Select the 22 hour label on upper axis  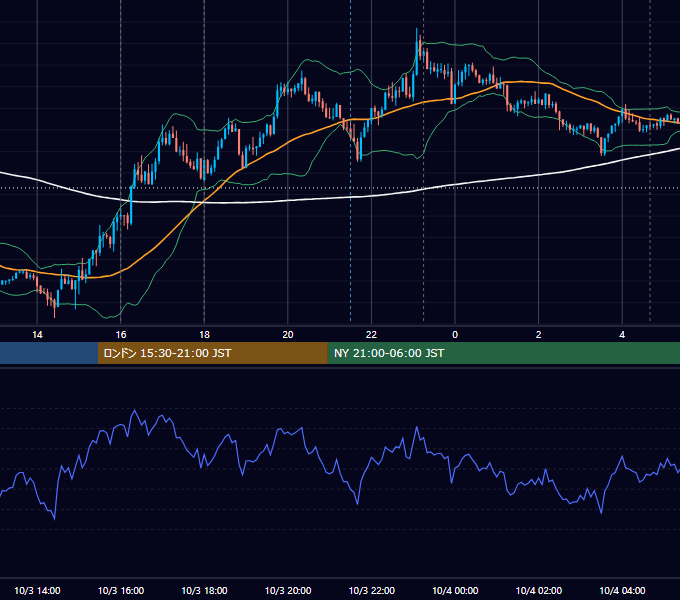pyautogui.click(x=371, y=335)
